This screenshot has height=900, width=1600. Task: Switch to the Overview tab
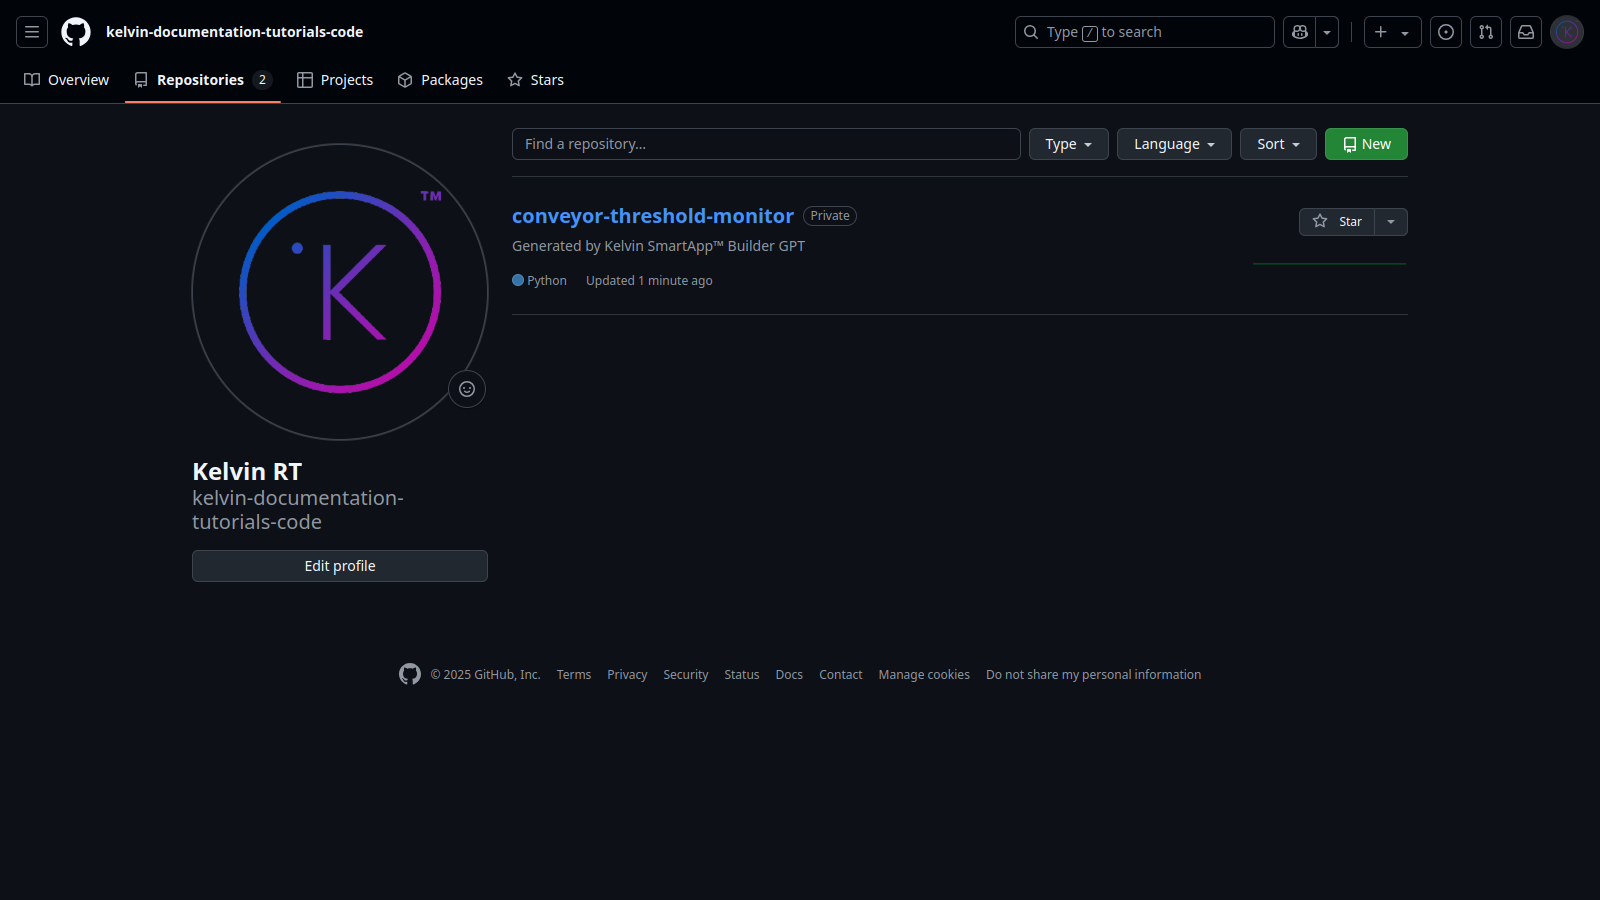point(67,80)
